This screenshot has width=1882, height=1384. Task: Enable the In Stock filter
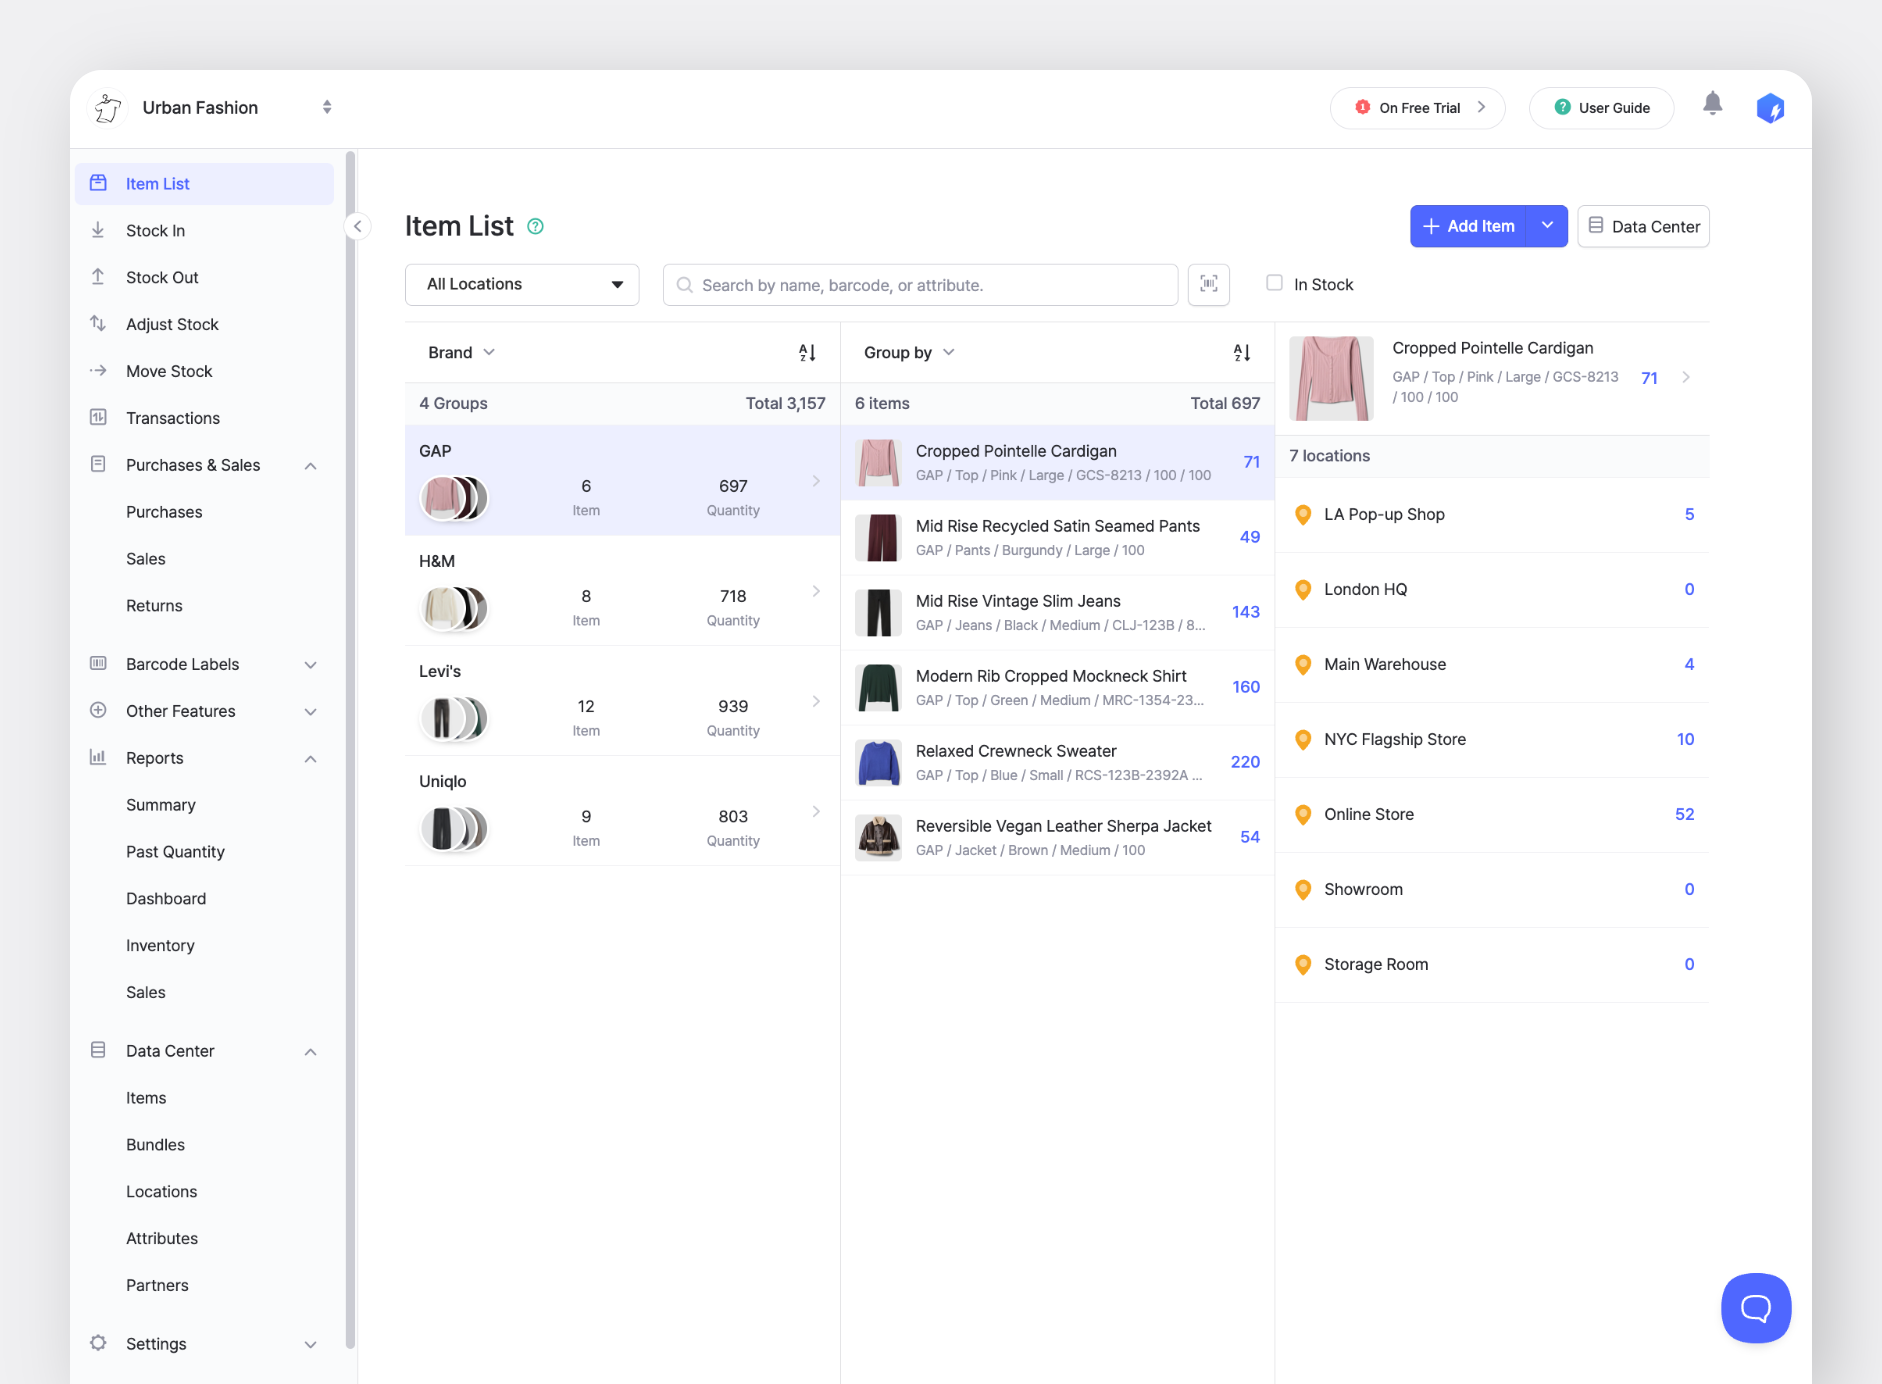[x=1274, y=283]
